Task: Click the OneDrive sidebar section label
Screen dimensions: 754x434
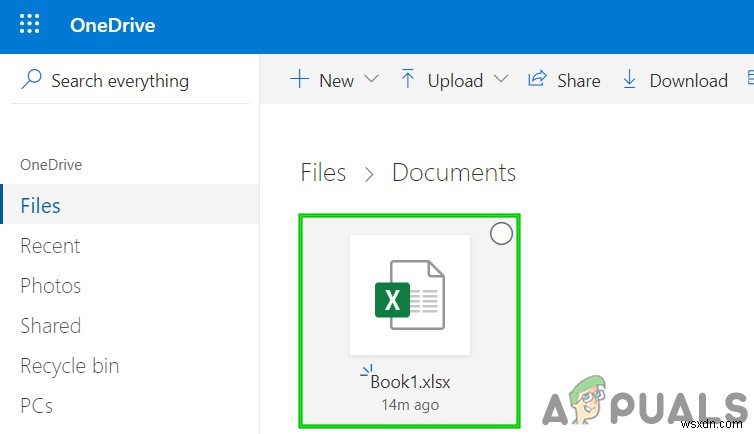Action: (x=51, y=165)
